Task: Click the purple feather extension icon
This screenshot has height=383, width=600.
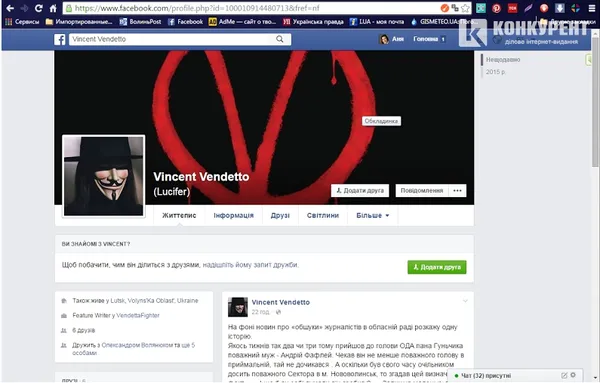Action: tap(528, 8)
